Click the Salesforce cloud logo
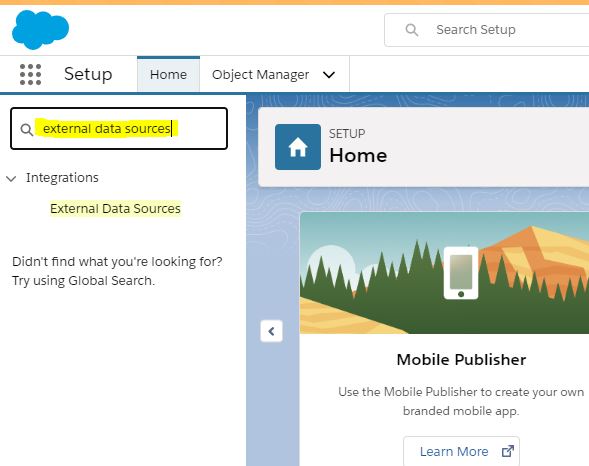The image size is (589, 466). (x=41, y=30)
